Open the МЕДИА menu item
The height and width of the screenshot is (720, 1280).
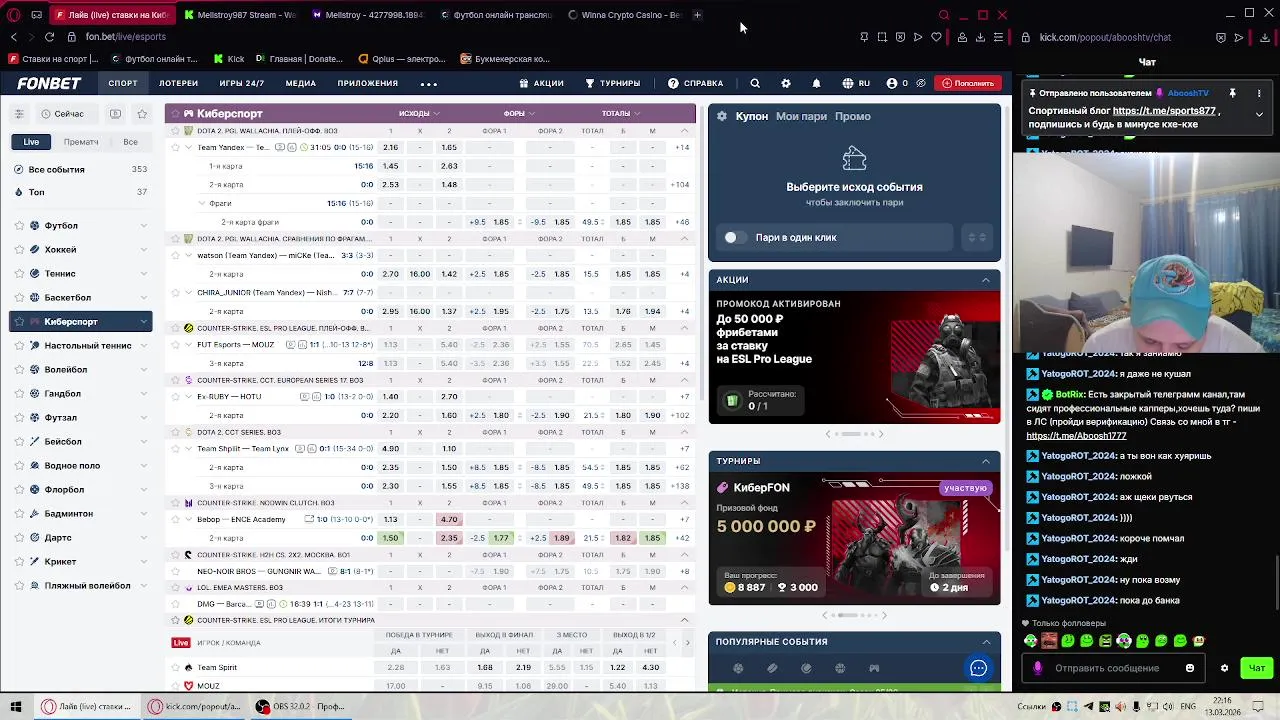300,83
